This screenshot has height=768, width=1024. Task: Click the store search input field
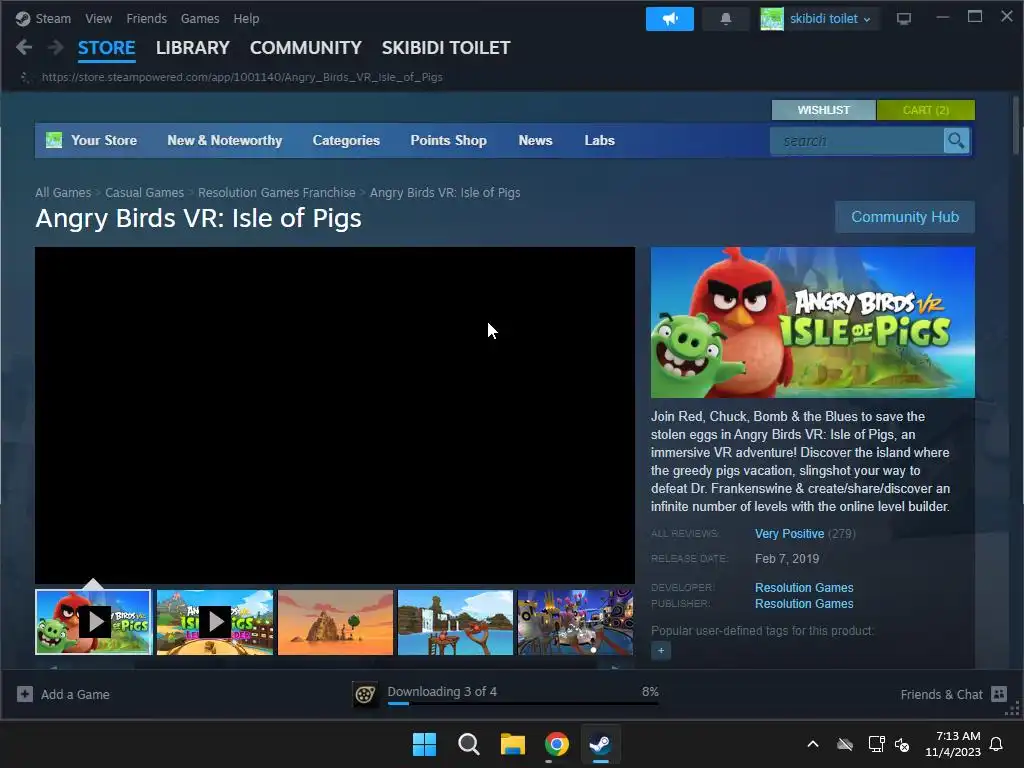857,141
